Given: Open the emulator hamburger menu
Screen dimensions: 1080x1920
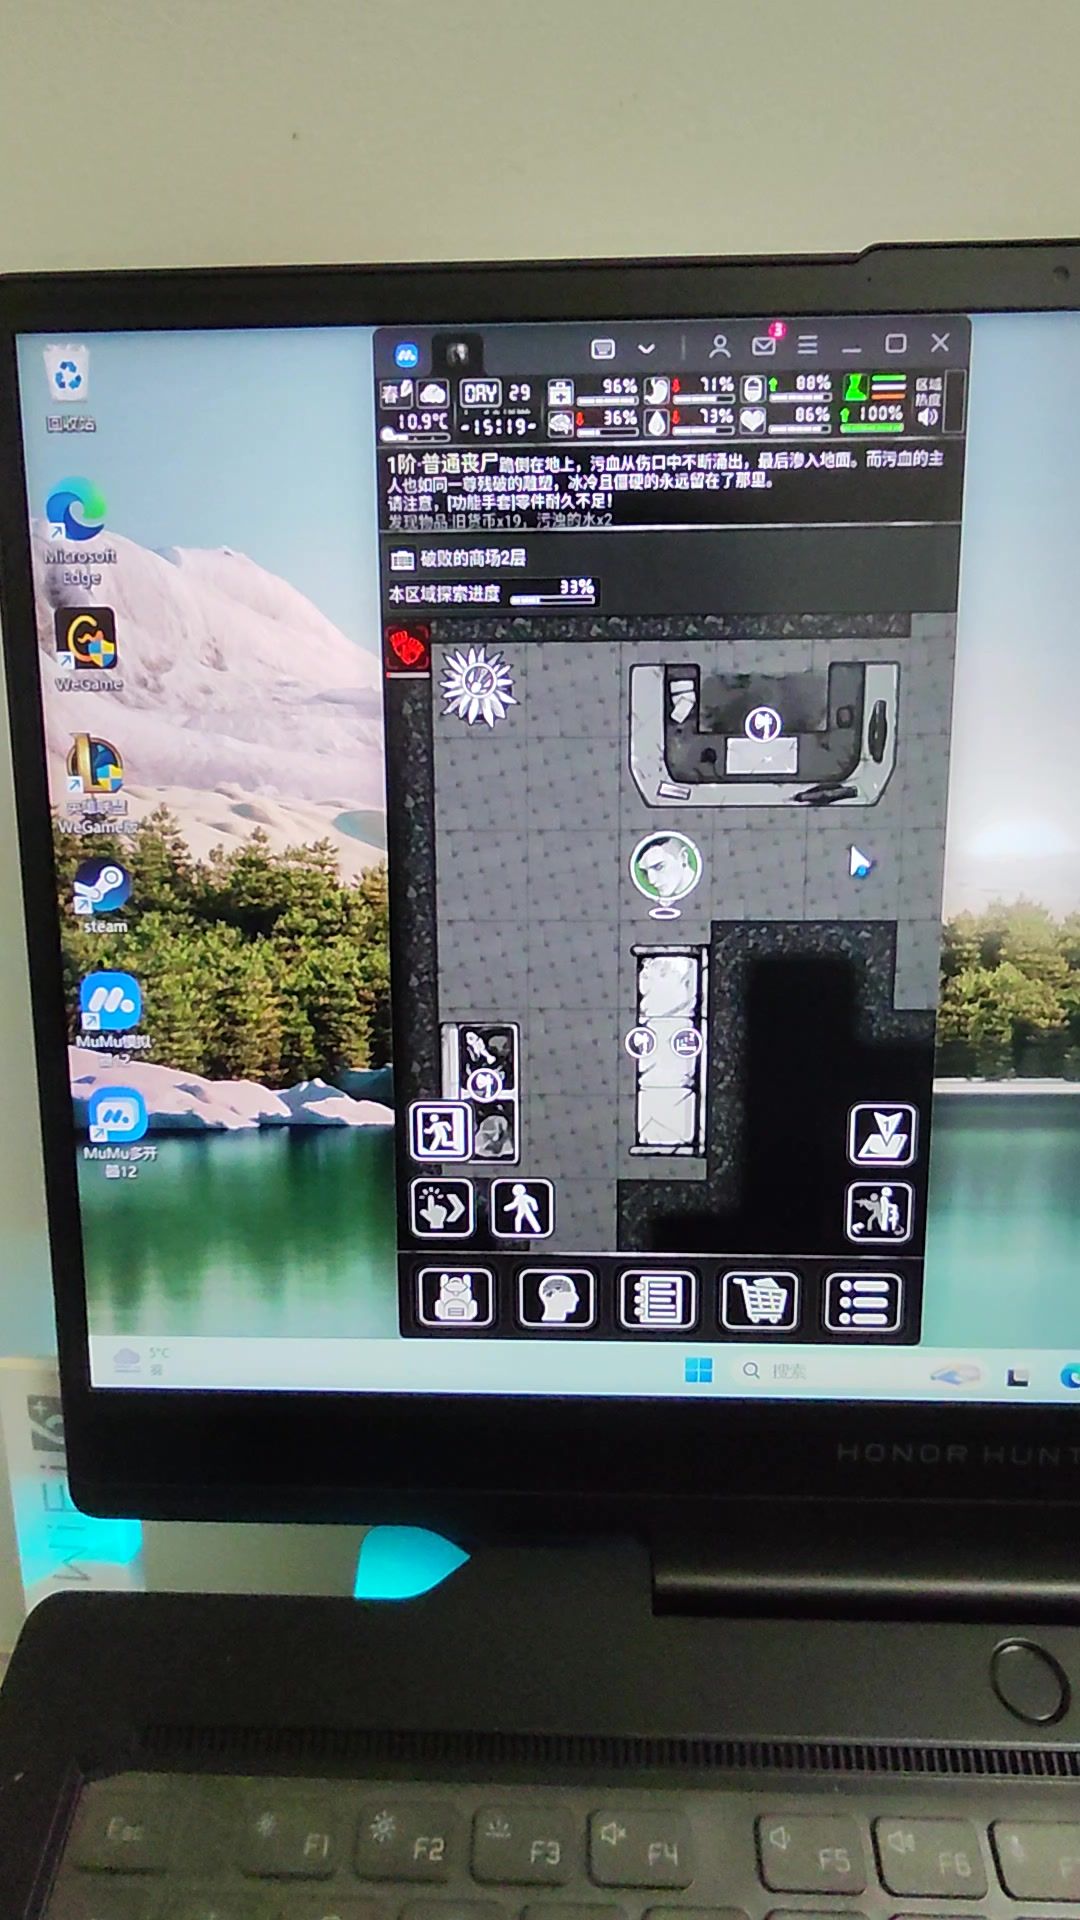Looking at the screenshot, I should pyautogui.click(x=807, y=345).
